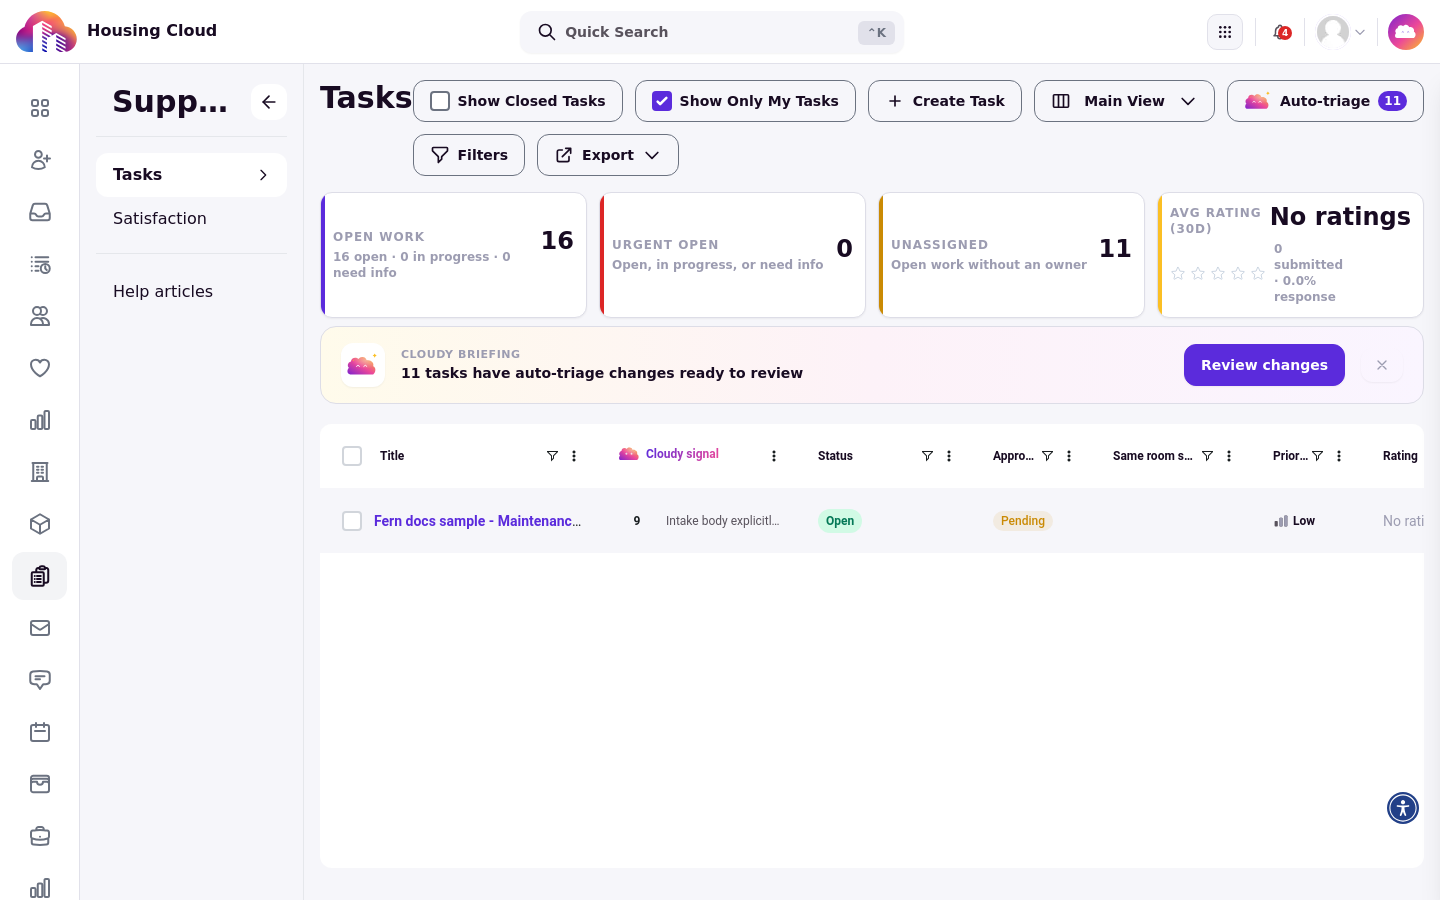This screenshot has height=900, width=1440.
Task: Enable the Show Closed Tasks checkbox
Action: tap(440, 101)
